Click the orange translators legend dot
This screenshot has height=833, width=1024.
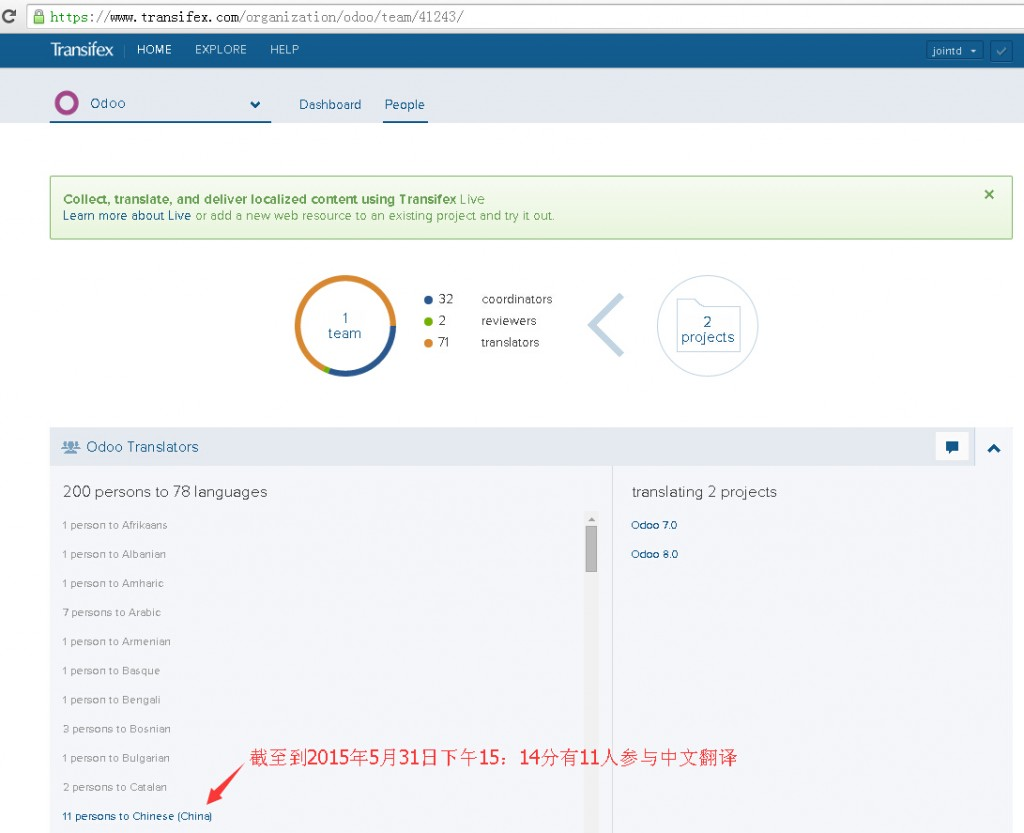[x=428, y=343]
